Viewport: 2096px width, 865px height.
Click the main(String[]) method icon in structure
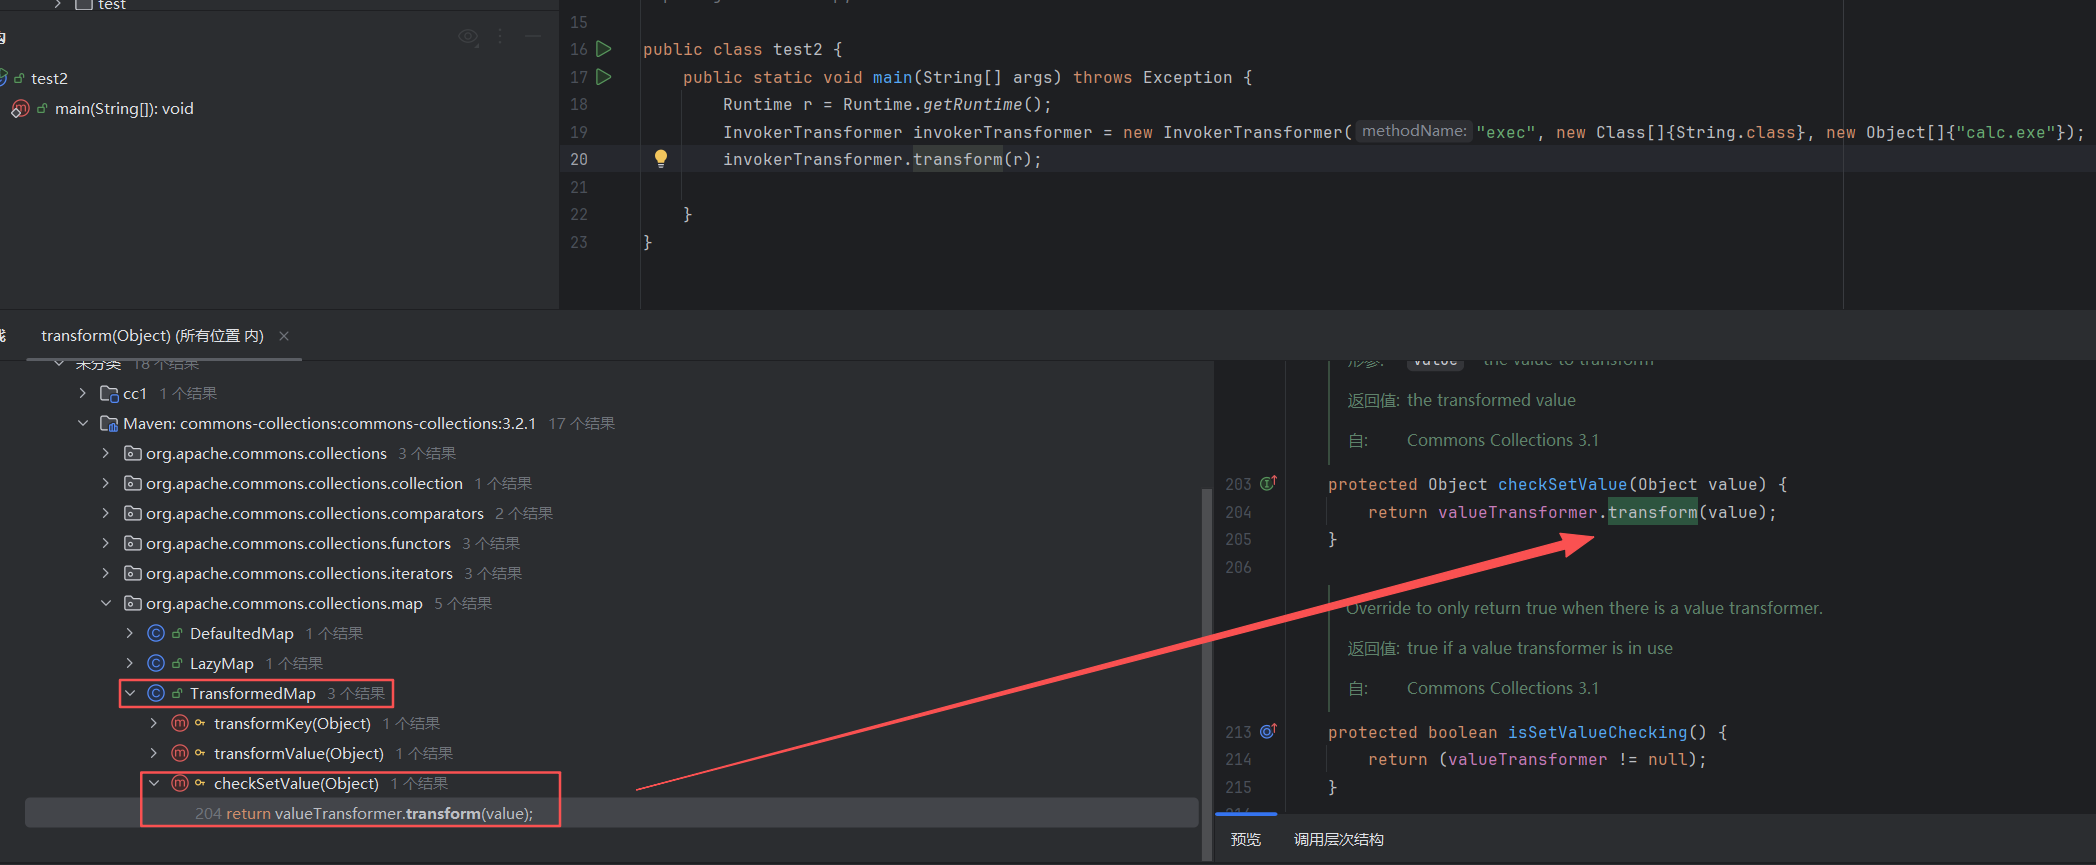tap(20, 109)
